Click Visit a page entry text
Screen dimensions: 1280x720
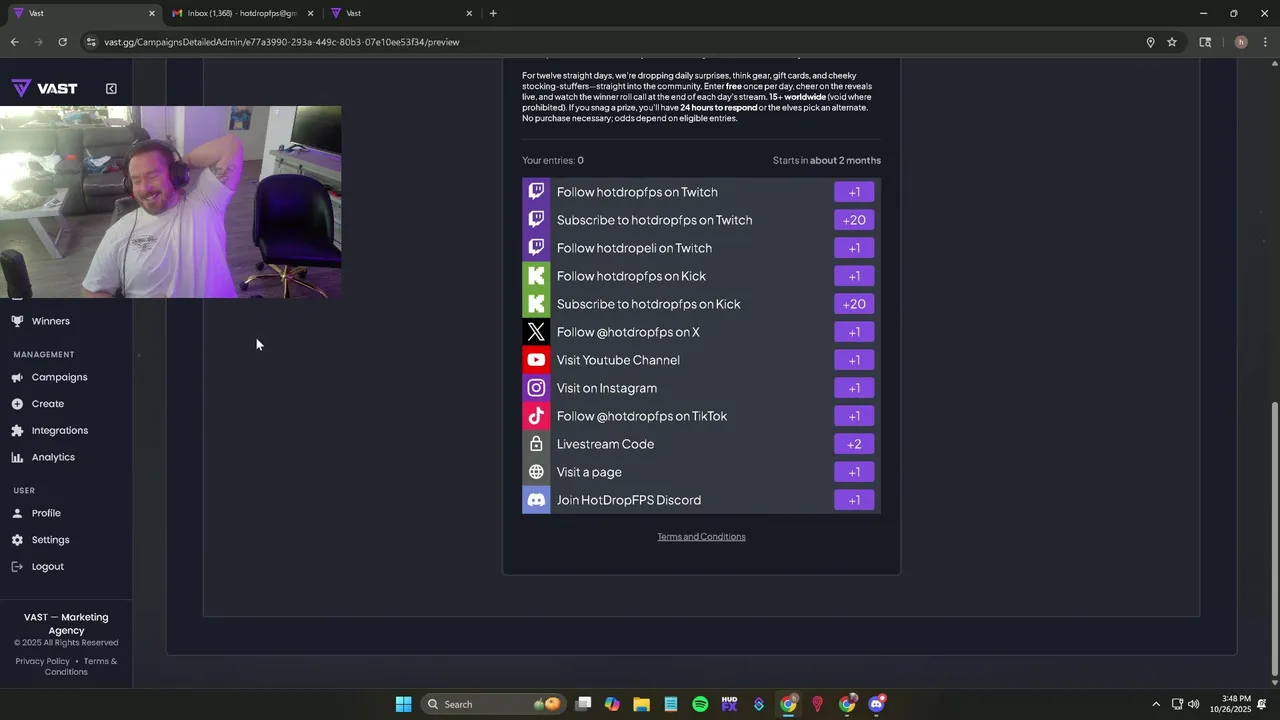(x=589, y=472)
